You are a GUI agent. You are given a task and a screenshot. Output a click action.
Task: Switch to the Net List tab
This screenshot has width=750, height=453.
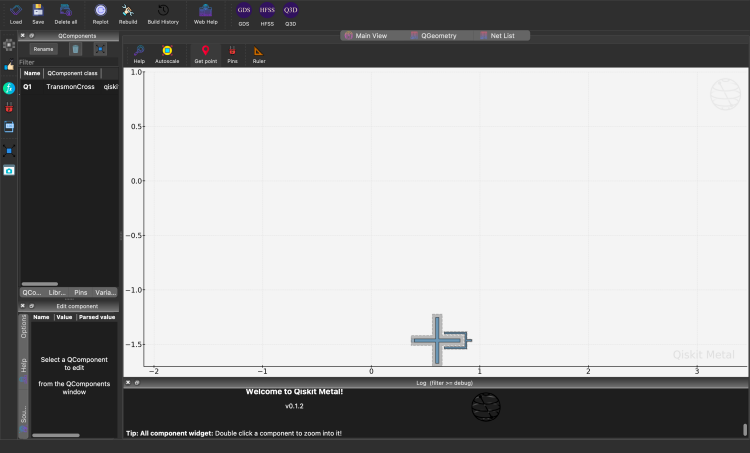(x=497, y=36)
